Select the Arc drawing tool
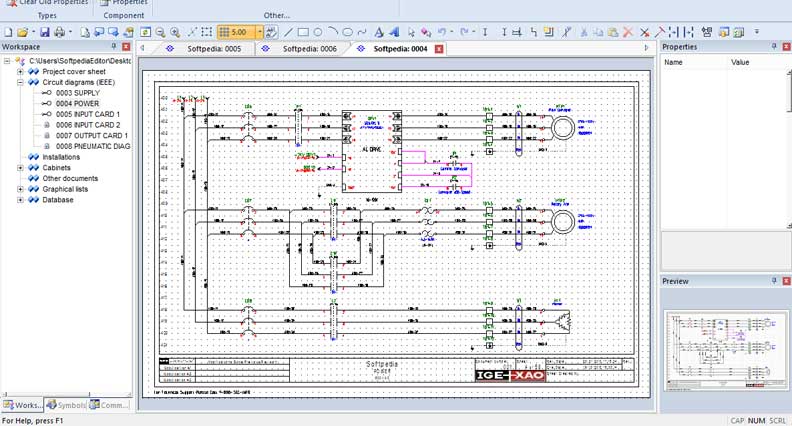Screen dimensions: 792x426 [x=332, y=32]
